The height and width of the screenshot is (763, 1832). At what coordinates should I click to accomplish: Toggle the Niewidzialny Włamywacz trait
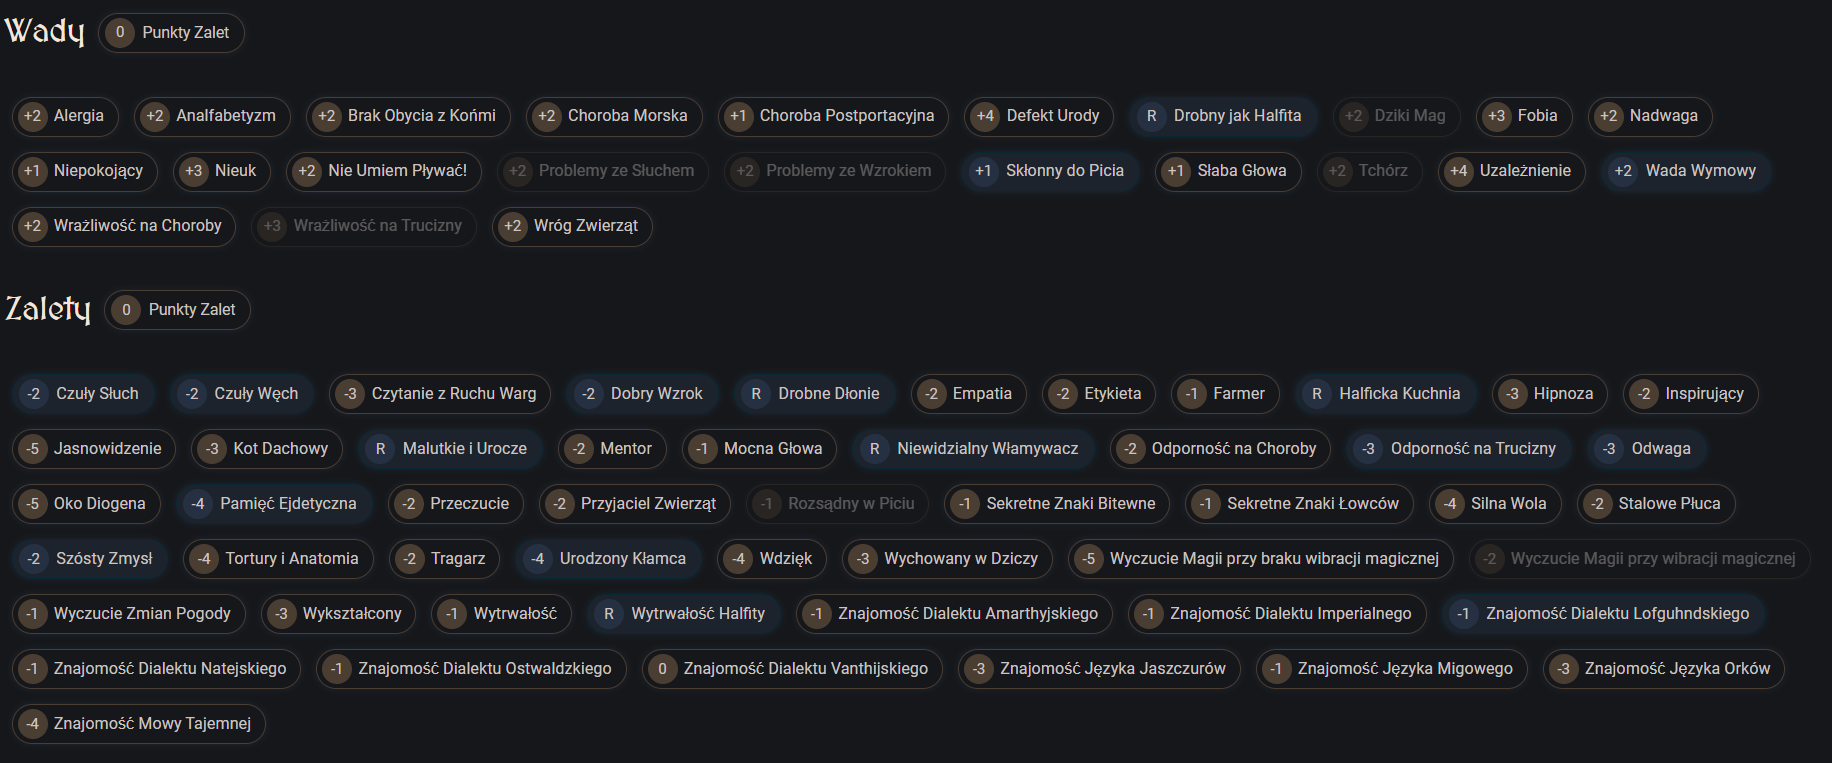pos(973,449)
